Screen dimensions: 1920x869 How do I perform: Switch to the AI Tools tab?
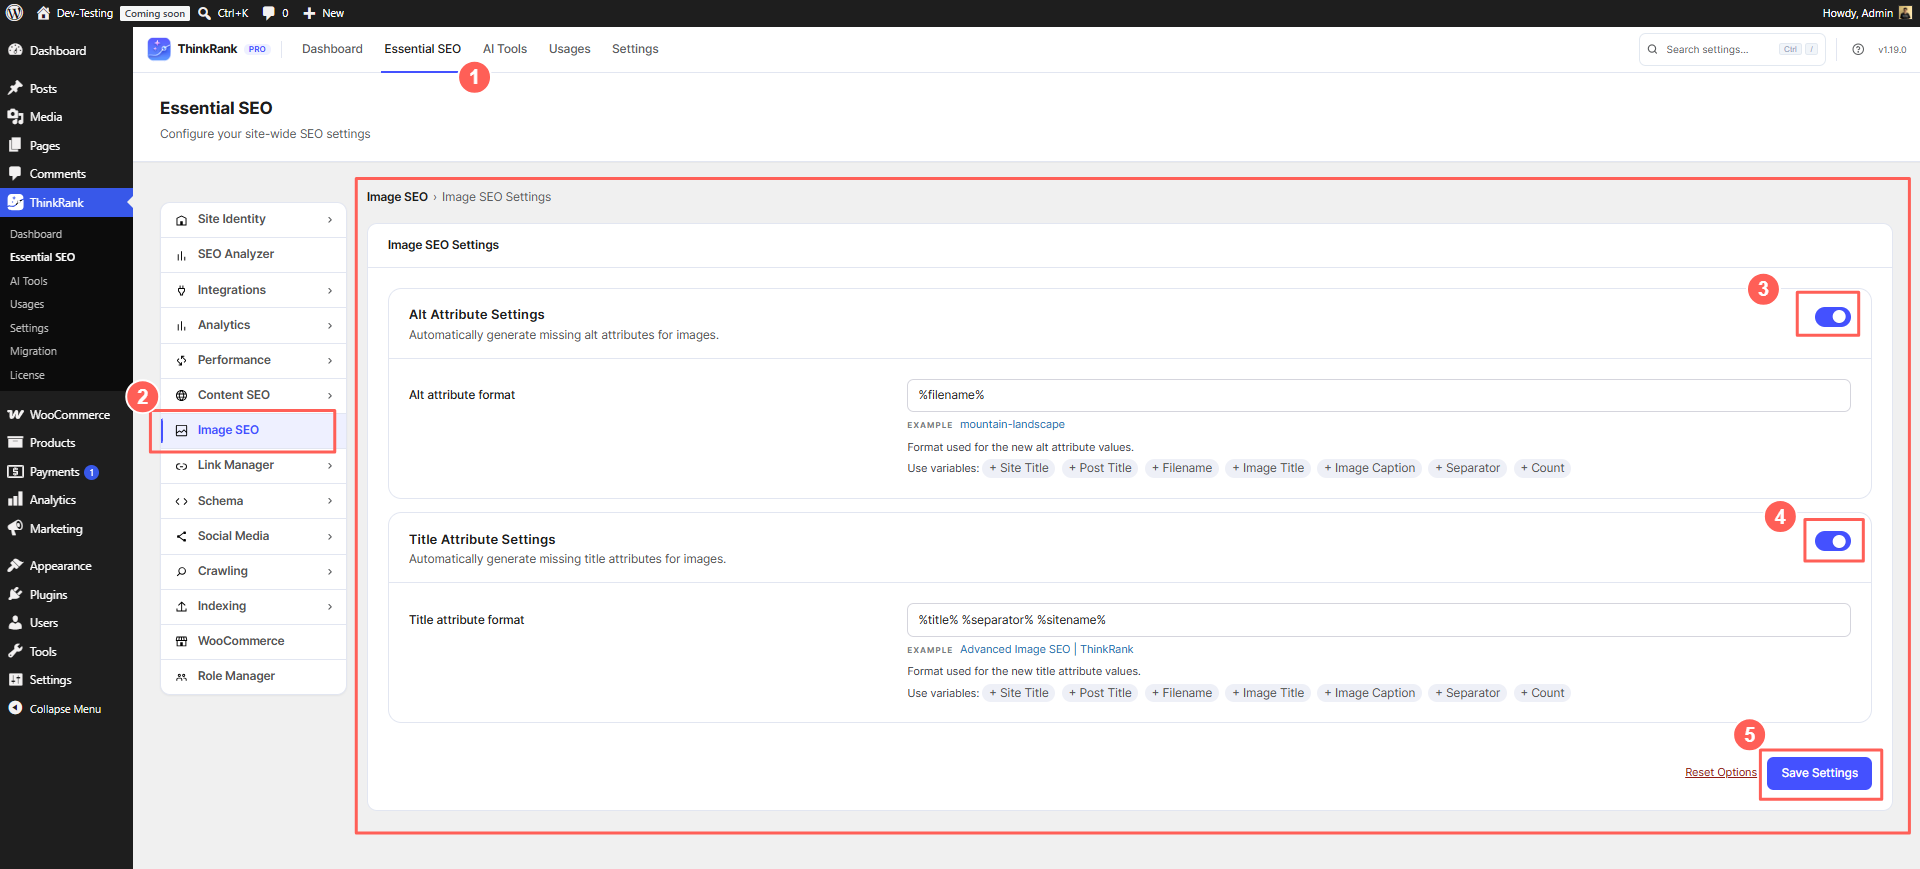tap(505, 49)
